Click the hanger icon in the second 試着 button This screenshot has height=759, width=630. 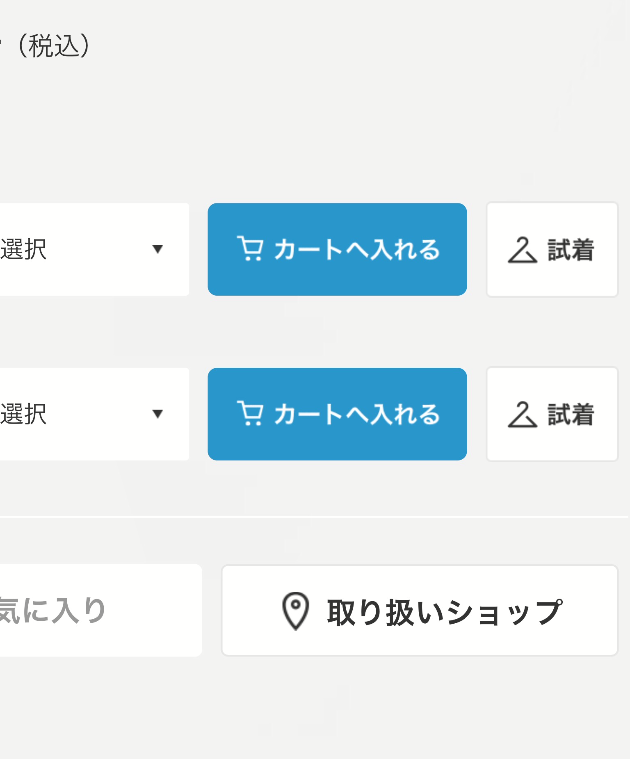tap(522, 414)
